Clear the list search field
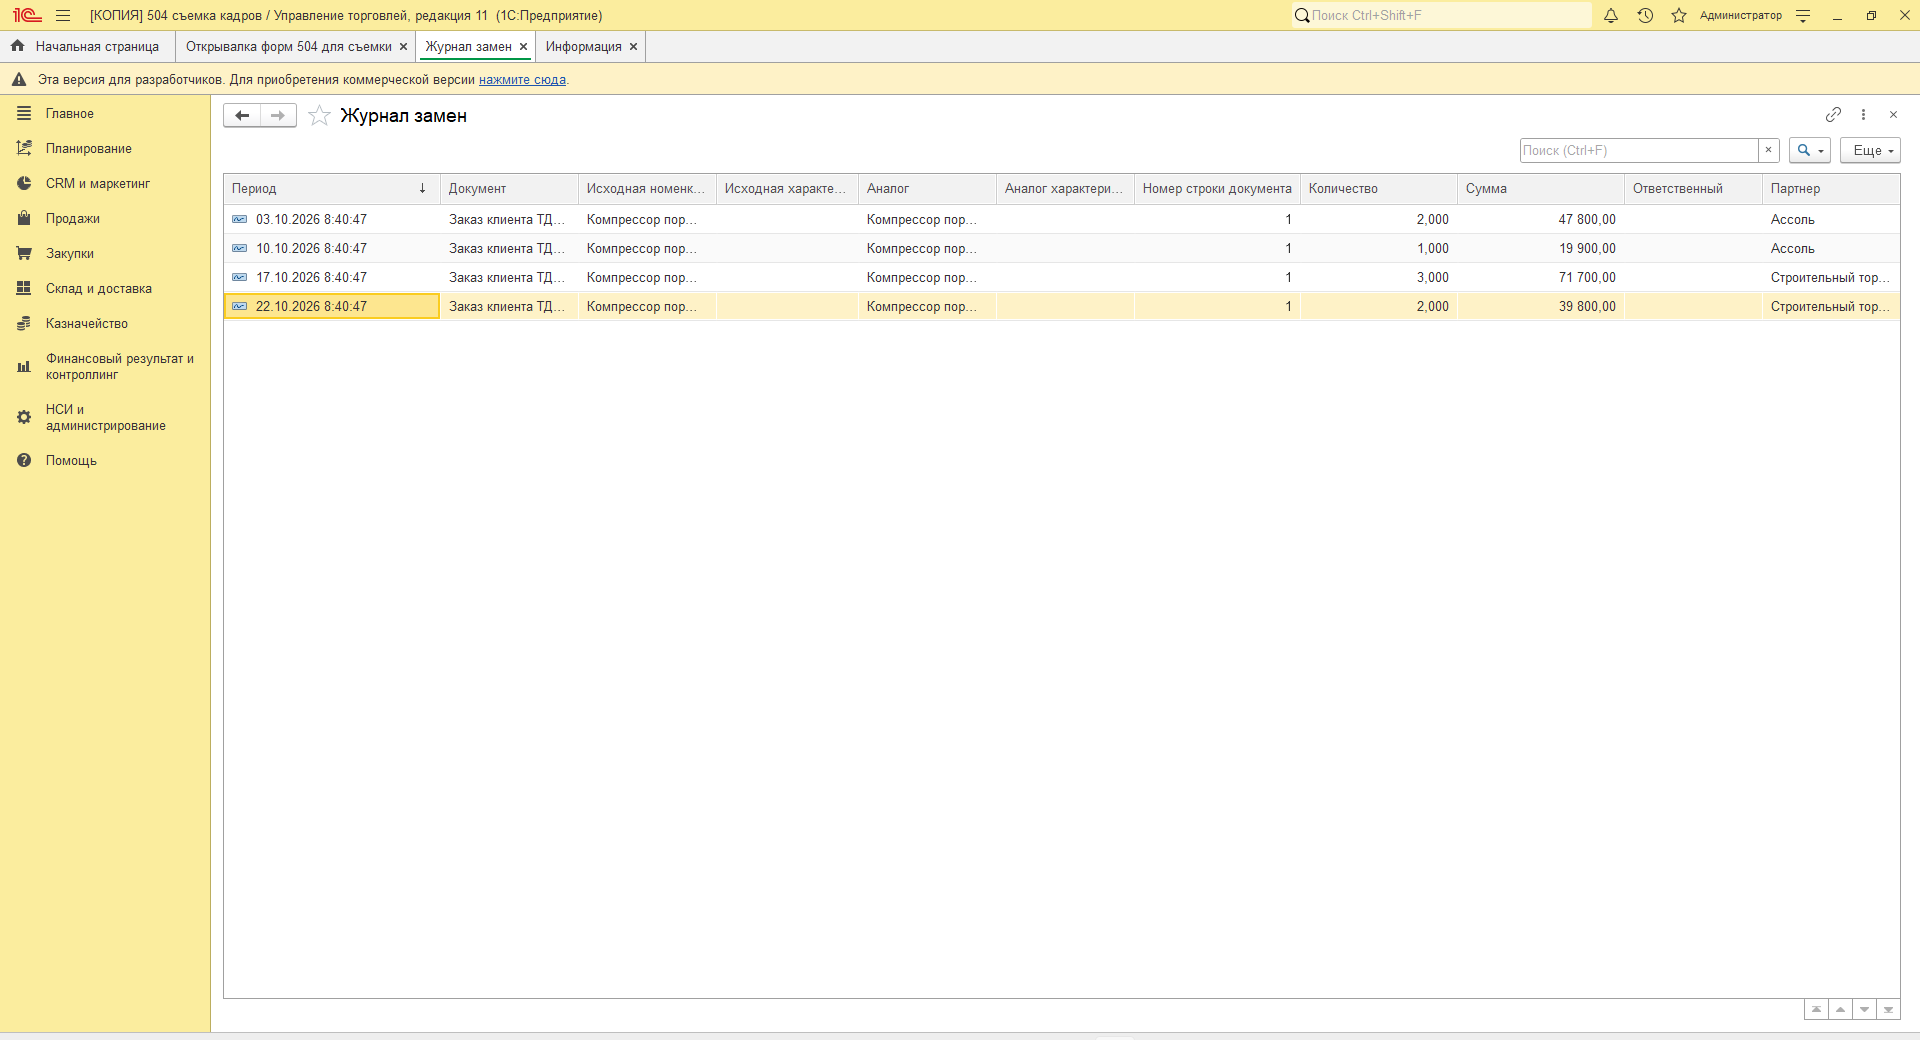 click(1768, 150)
